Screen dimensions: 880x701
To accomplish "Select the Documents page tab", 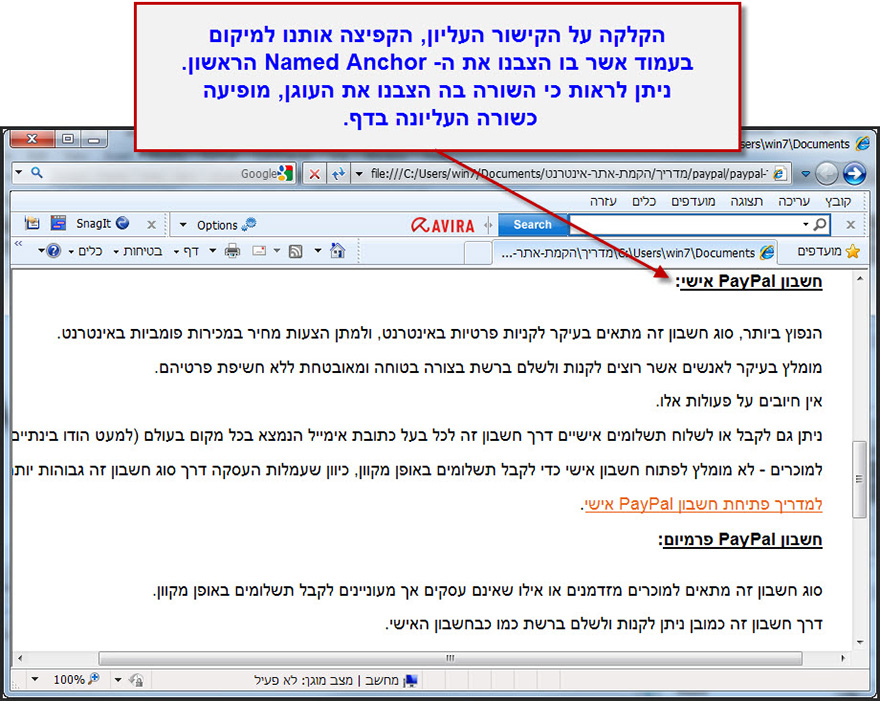I will point(636,253).
